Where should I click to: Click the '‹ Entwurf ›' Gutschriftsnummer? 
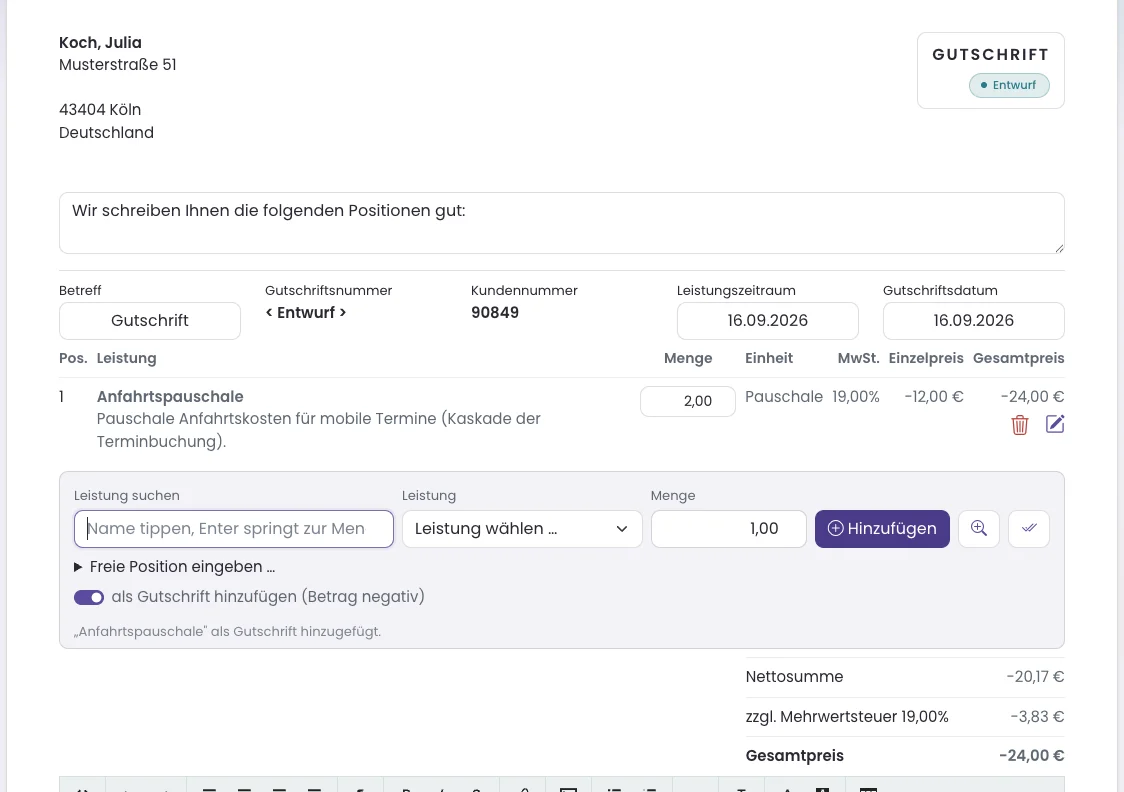click(x=306, y=312)
